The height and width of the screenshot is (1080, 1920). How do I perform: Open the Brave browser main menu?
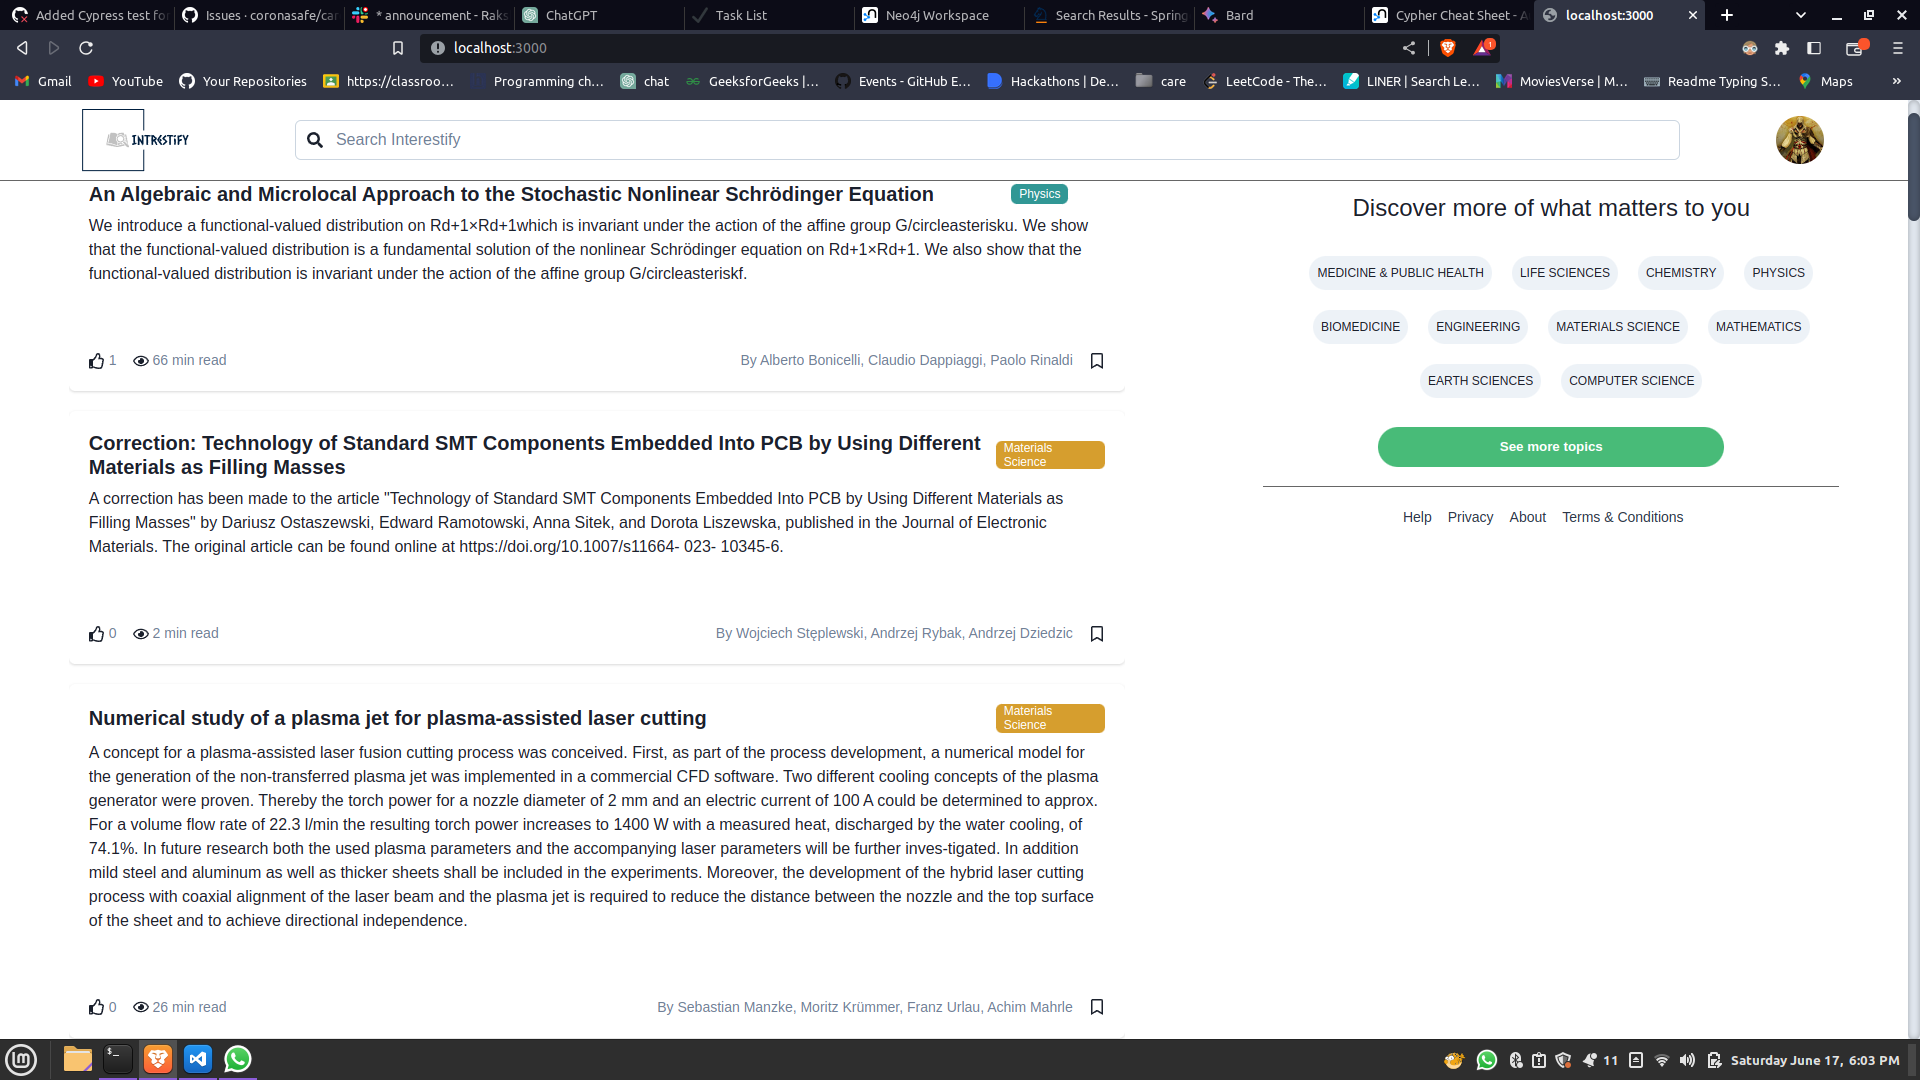(x=1897, y=48)
